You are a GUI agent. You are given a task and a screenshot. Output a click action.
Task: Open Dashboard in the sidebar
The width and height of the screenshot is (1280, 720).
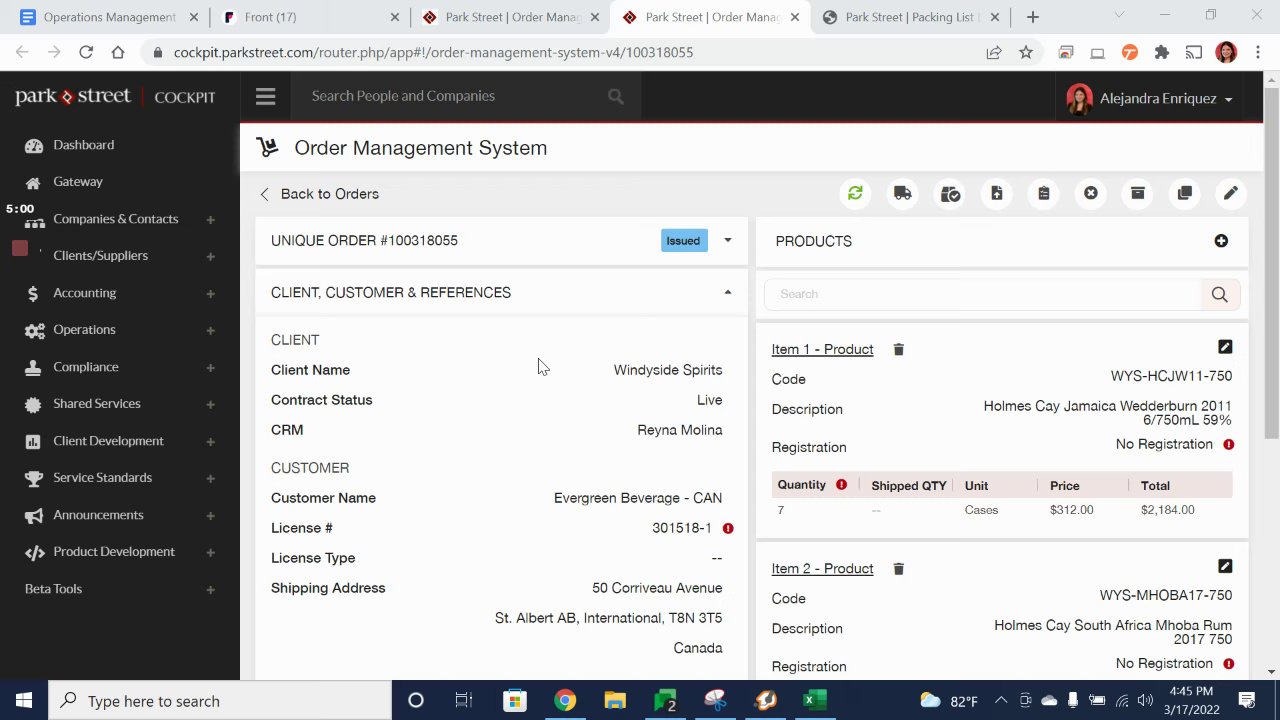click(x=83, y=145)
